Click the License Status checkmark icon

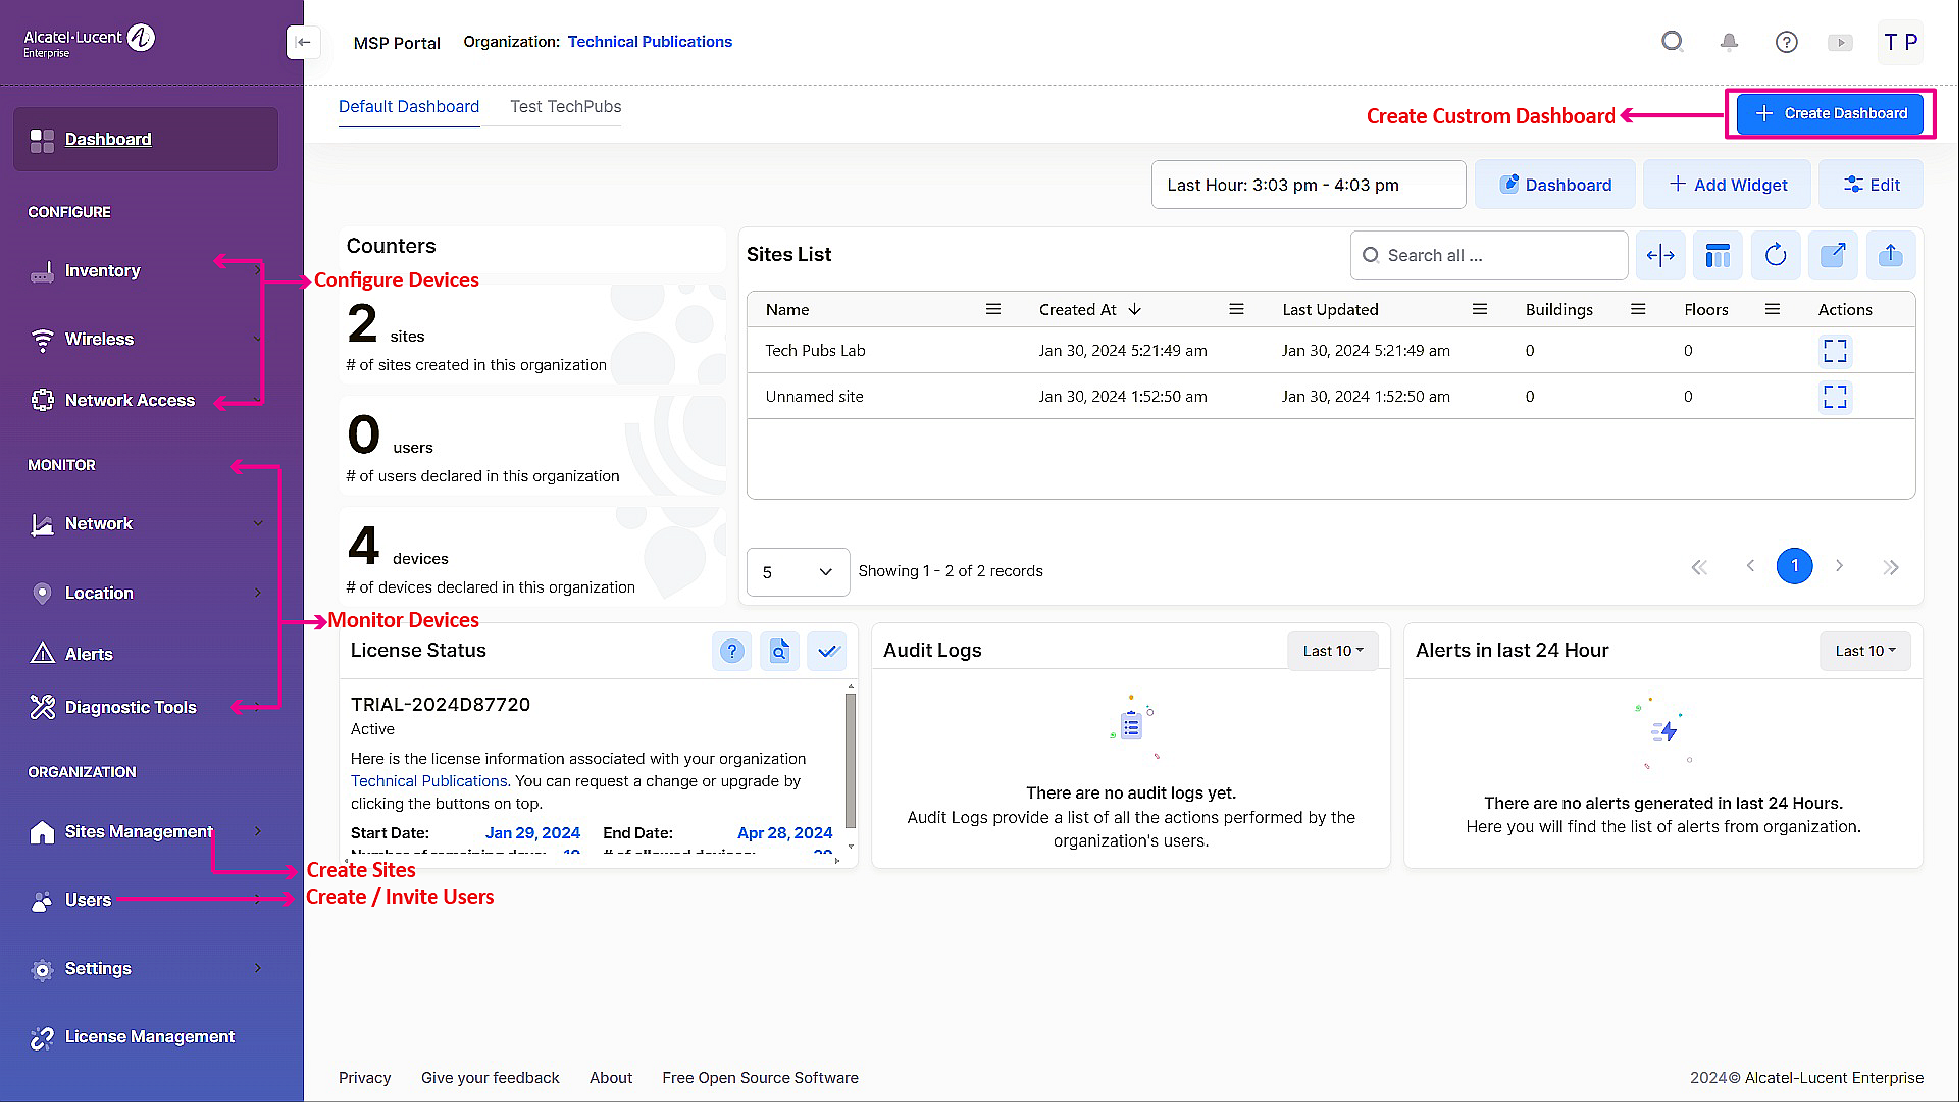click(827, 651)
